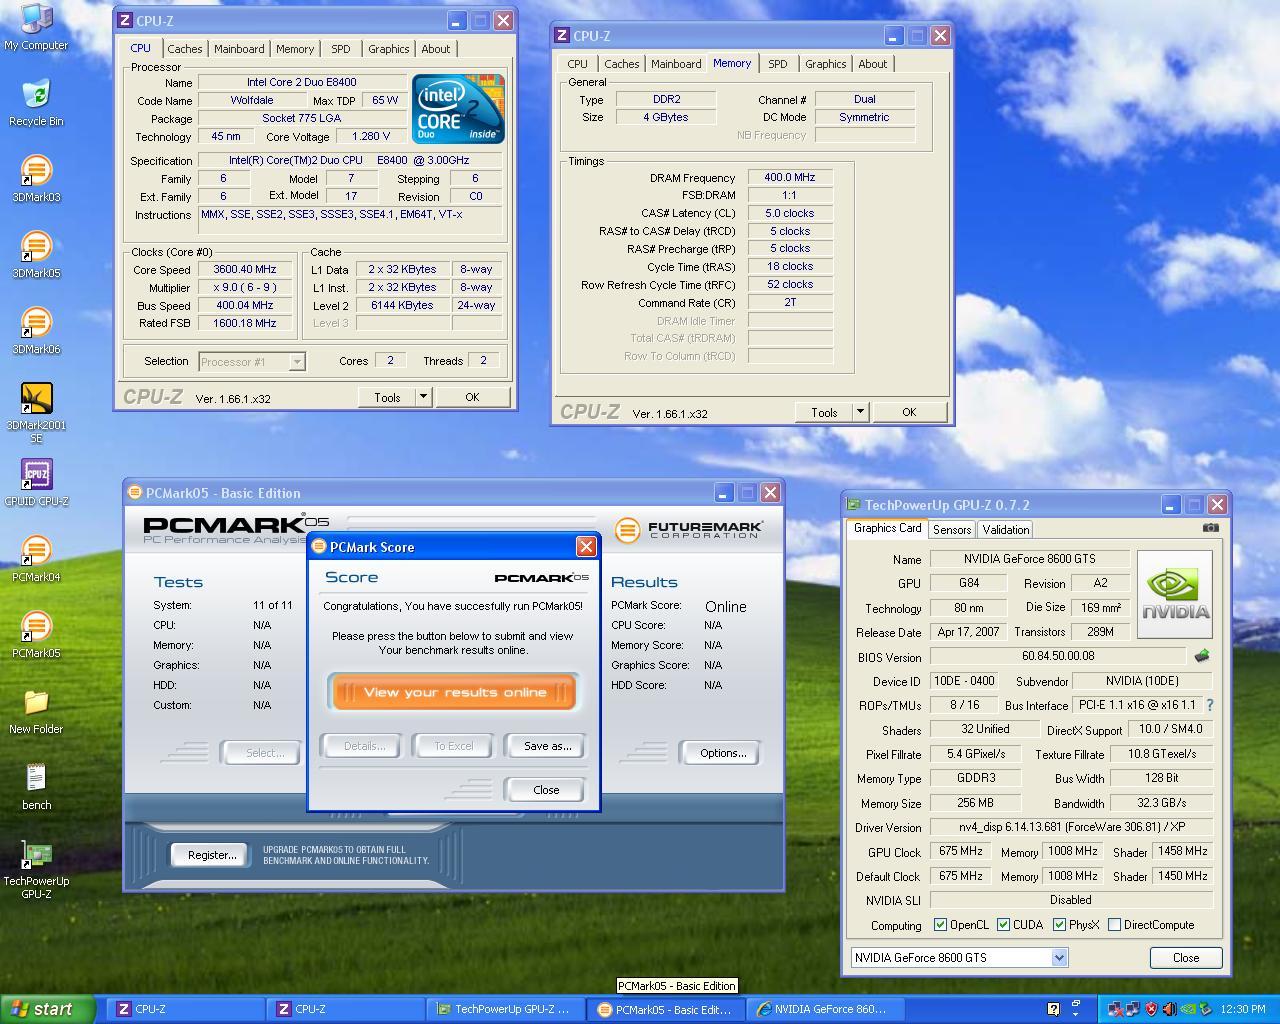This screenshot has height=1024, width=1280.
Task: Click the Core Speed 3600.40 MHz field
Action: click(245, 270)
